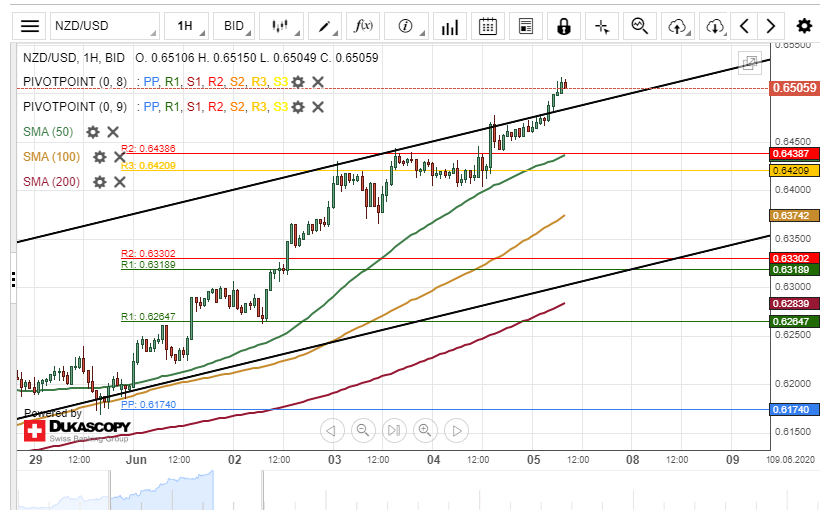Click the SMA (100) label
The image size is (830, 518).
click(51, 157)
